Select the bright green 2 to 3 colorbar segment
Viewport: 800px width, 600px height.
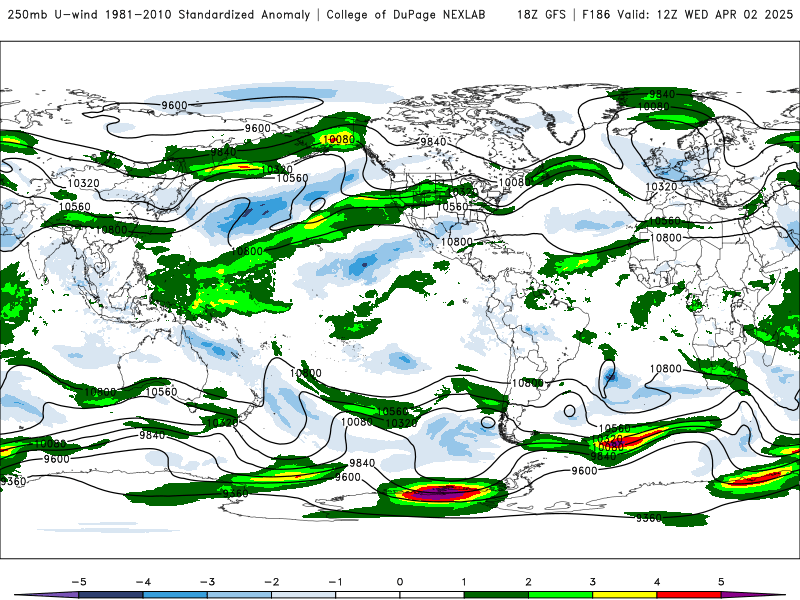(560, 595)
